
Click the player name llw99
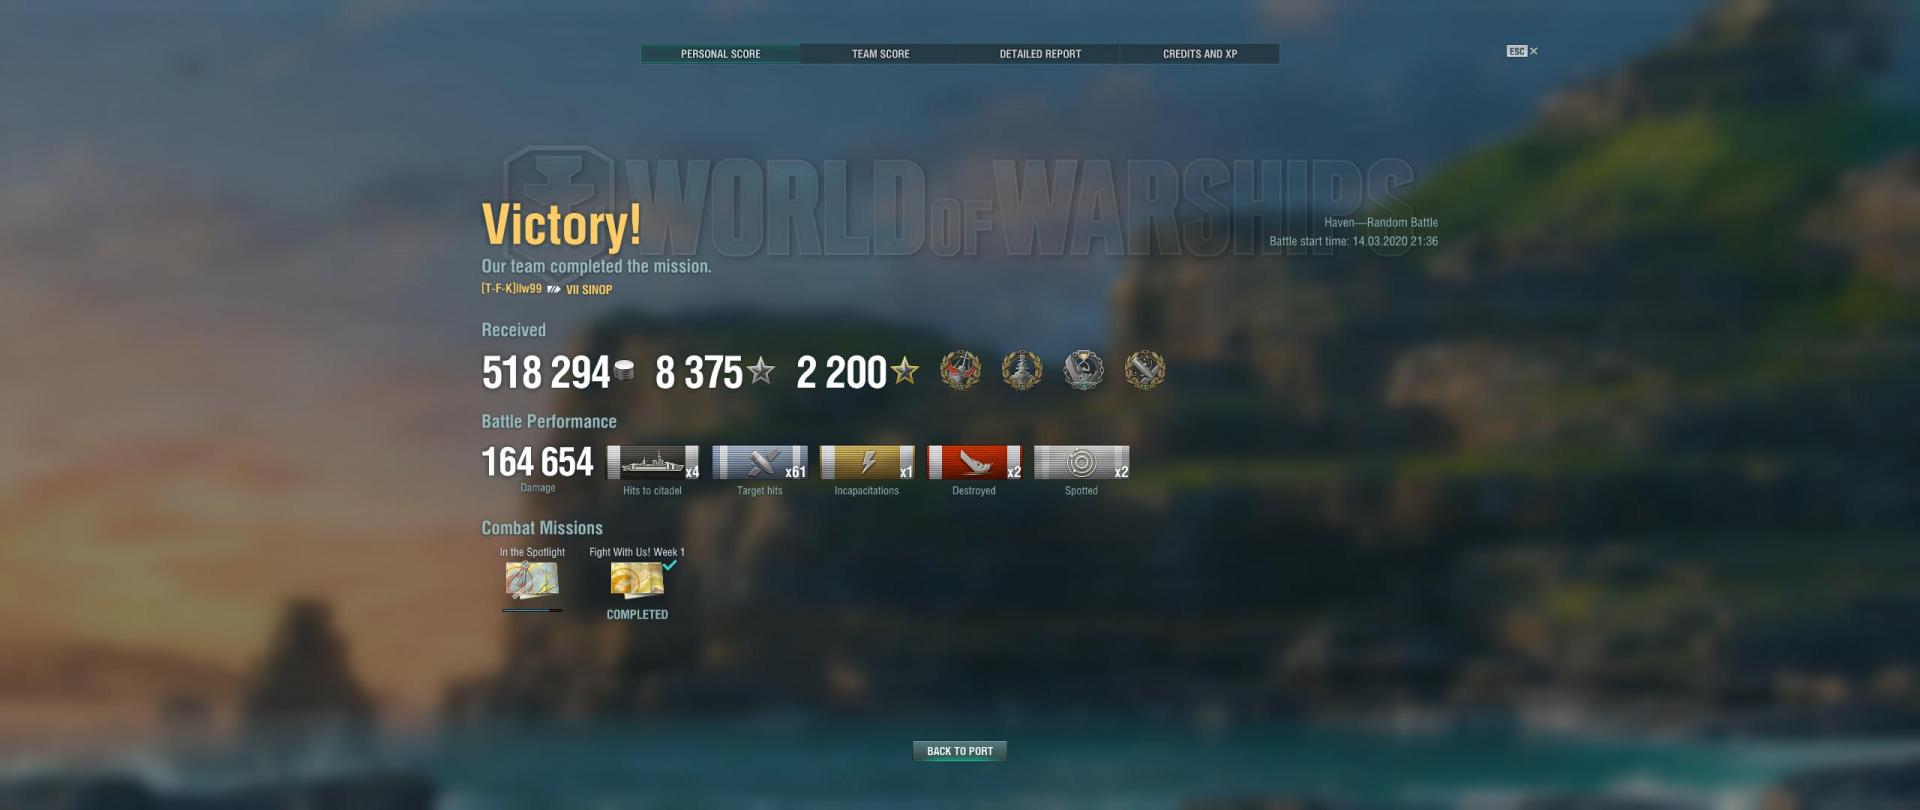click(528, 289)
